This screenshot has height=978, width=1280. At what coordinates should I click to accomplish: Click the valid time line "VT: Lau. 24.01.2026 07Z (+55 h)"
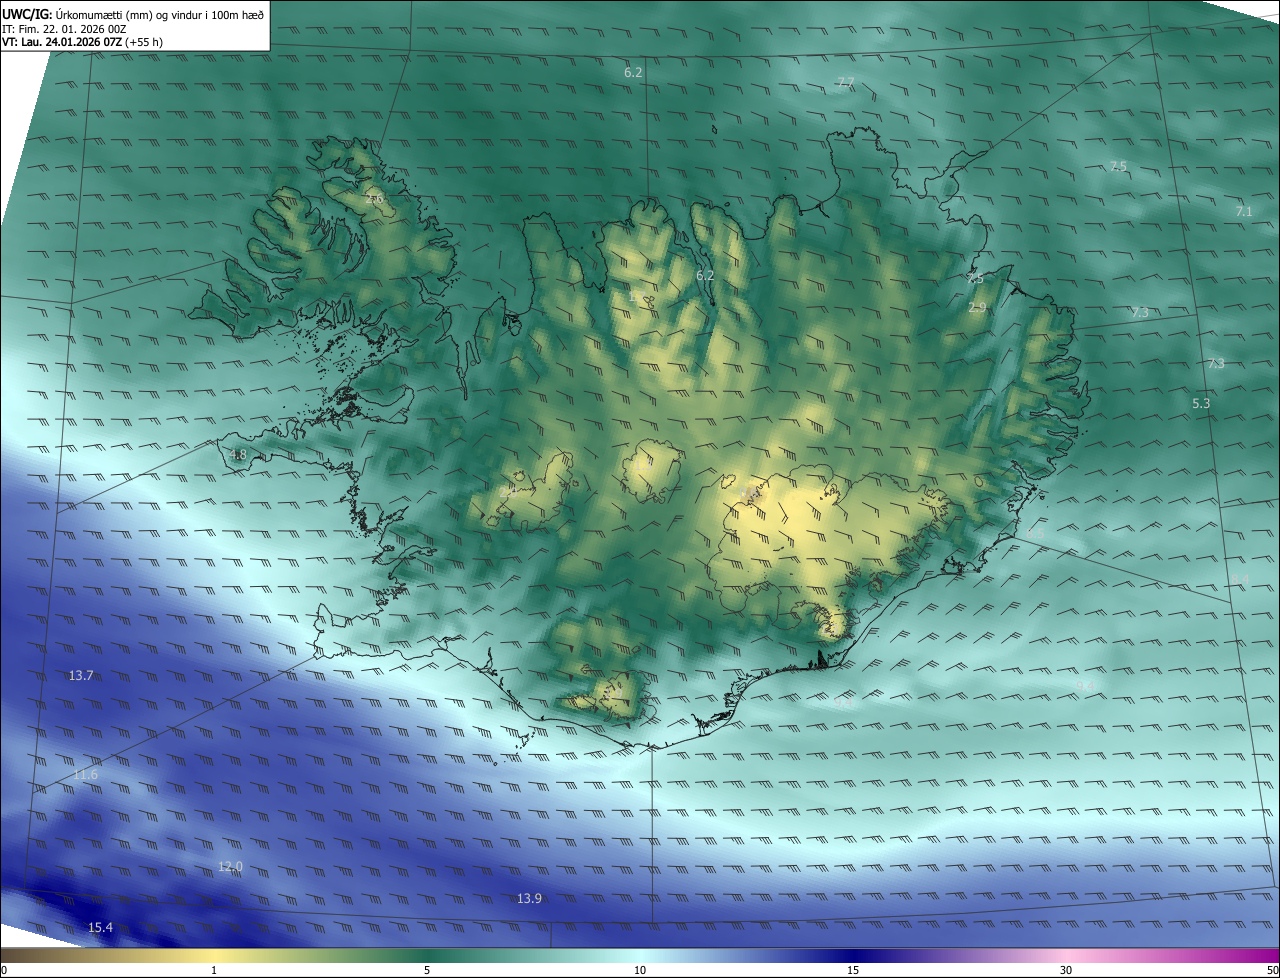click(x=82, y=41)
